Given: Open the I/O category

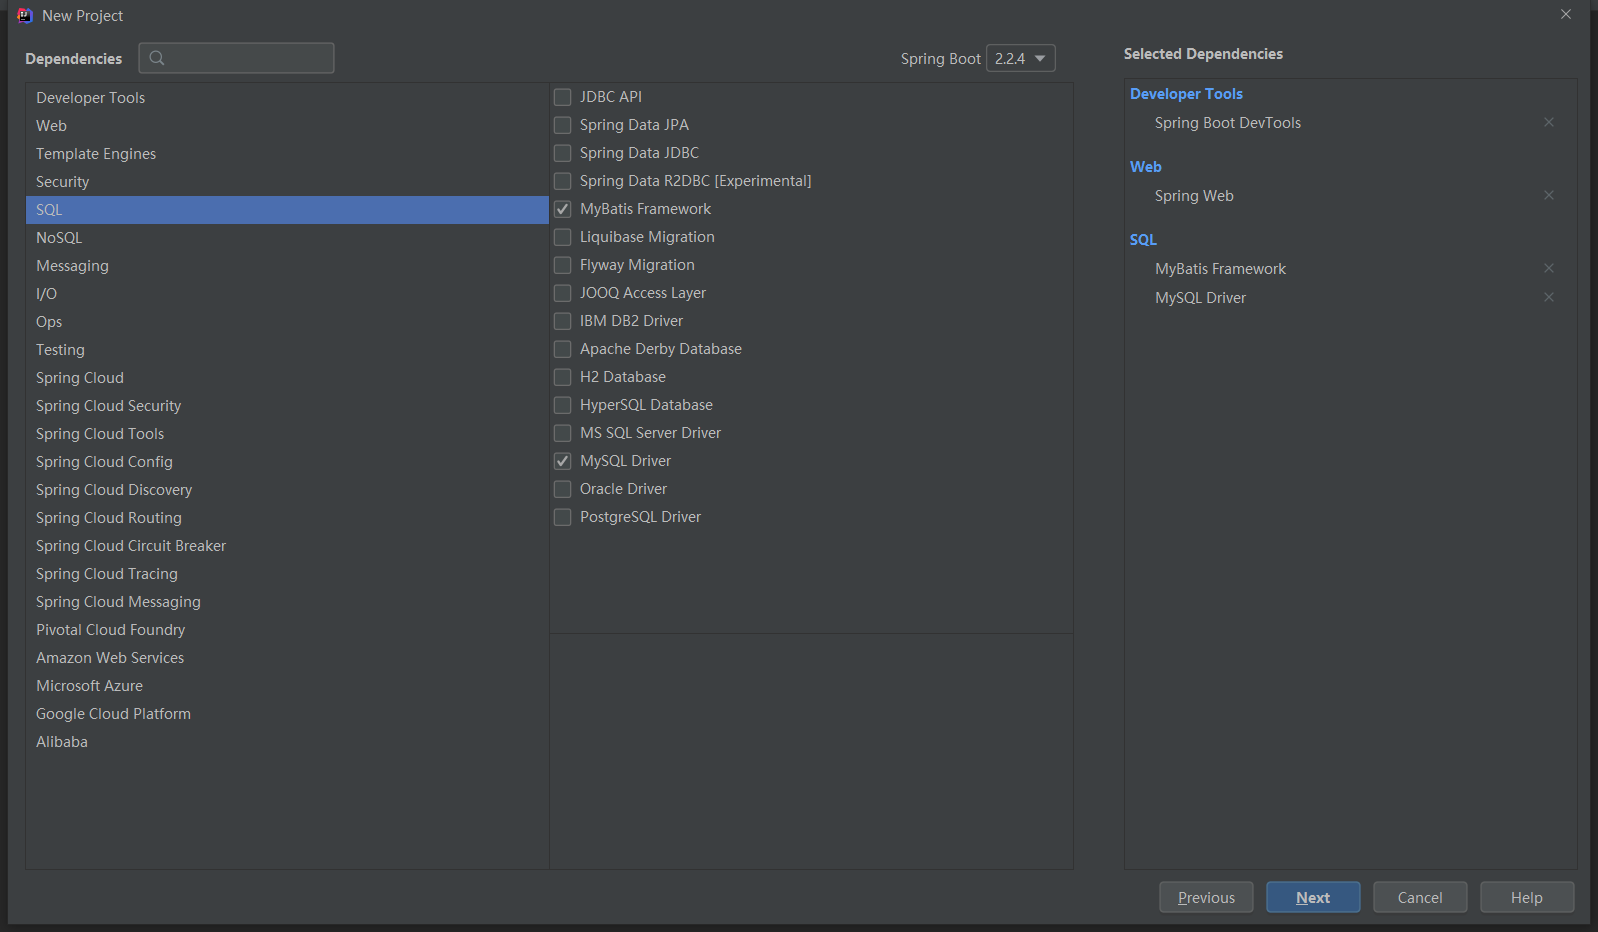Looking at the screenshot, I should 287,294.
